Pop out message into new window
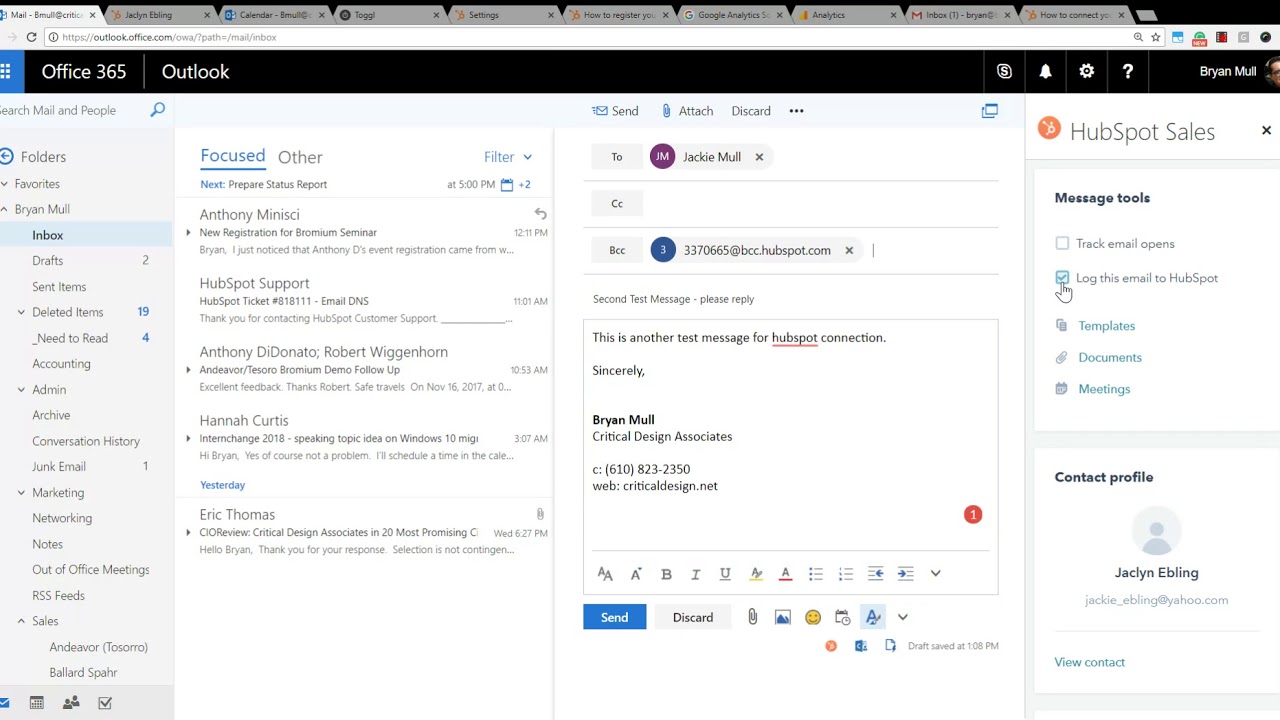Image resolution: width=1280 pixels, height=720 pixels. [x=989, y=111]
